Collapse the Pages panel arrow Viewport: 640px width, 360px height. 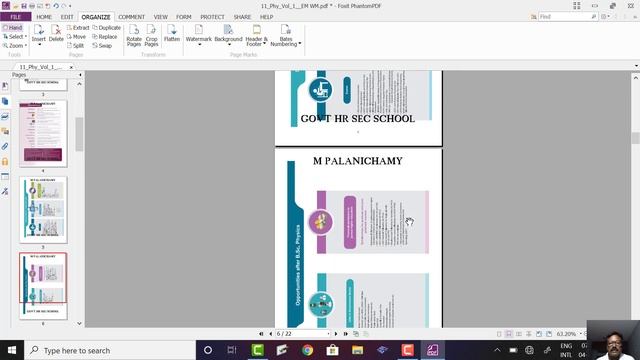pyautogui.click(x=80, y=75)
